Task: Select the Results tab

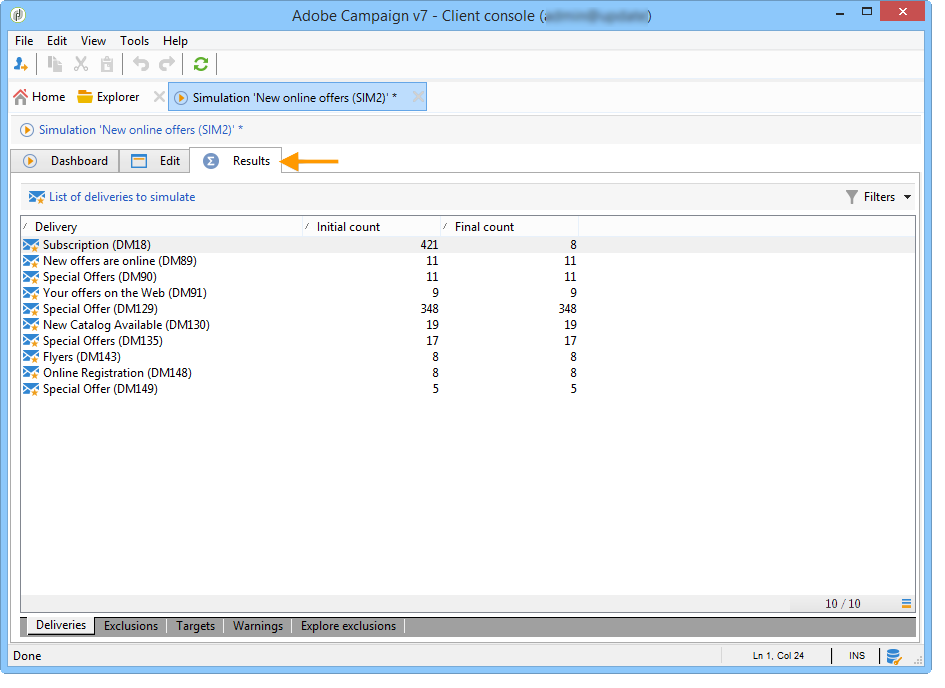Action: pyautogui.click(x=236, y=161)
